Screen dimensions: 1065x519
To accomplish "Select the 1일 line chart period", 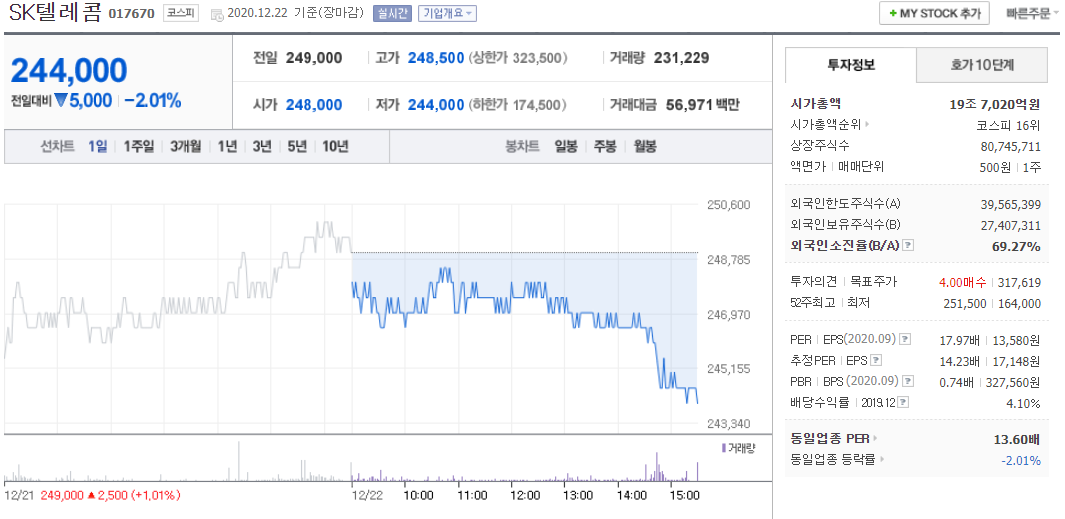I will click(x=97, y=146).
